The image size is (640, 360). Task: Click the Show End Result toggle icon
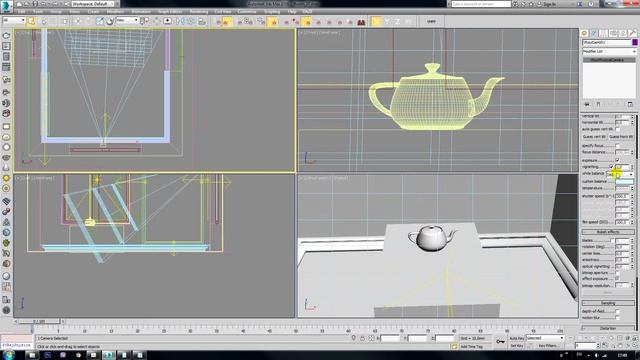point(598,104)
